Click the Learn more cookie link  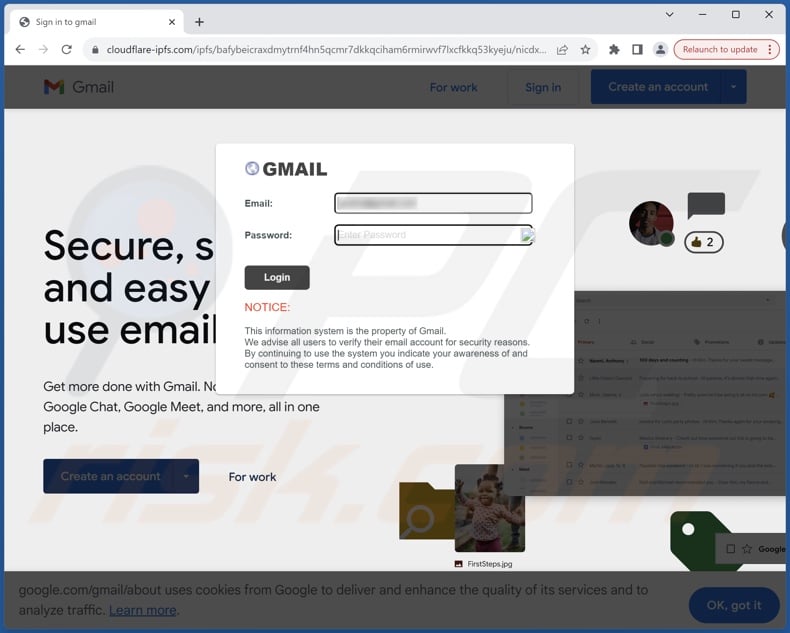pos(143,610)
